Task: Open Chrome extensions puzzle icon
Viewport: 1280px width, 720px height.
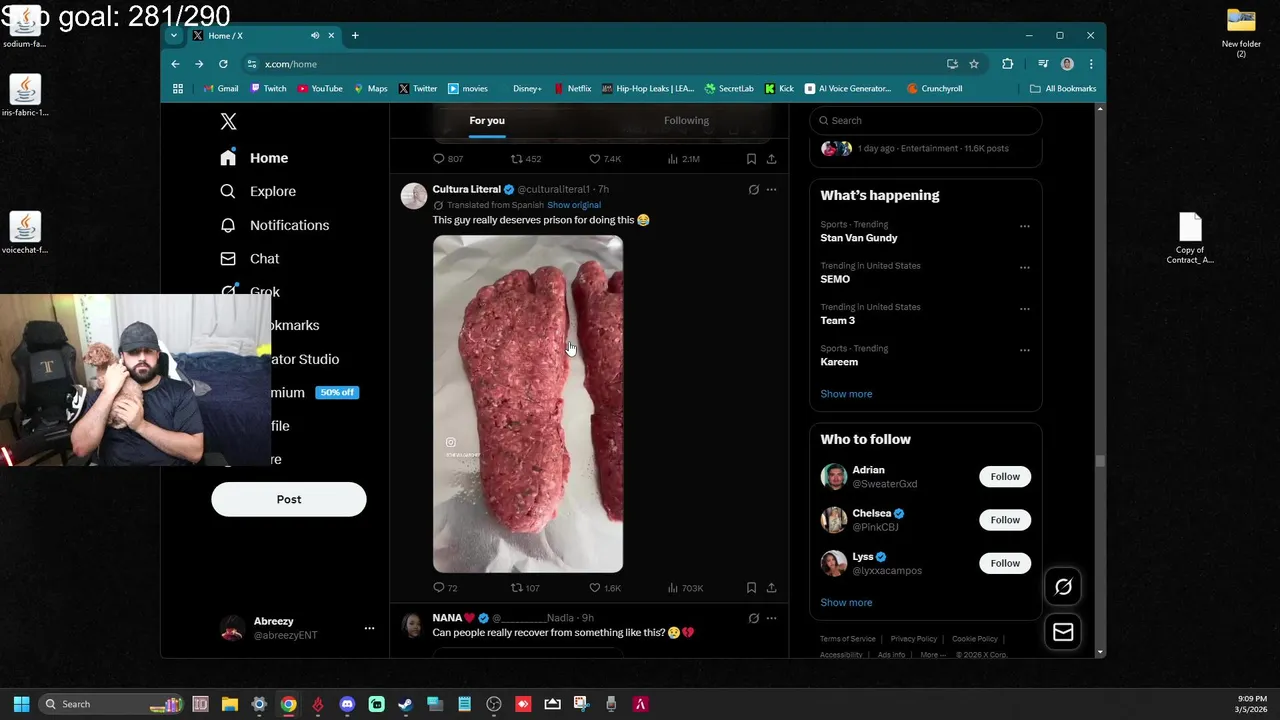Action: coord(1007,64)
